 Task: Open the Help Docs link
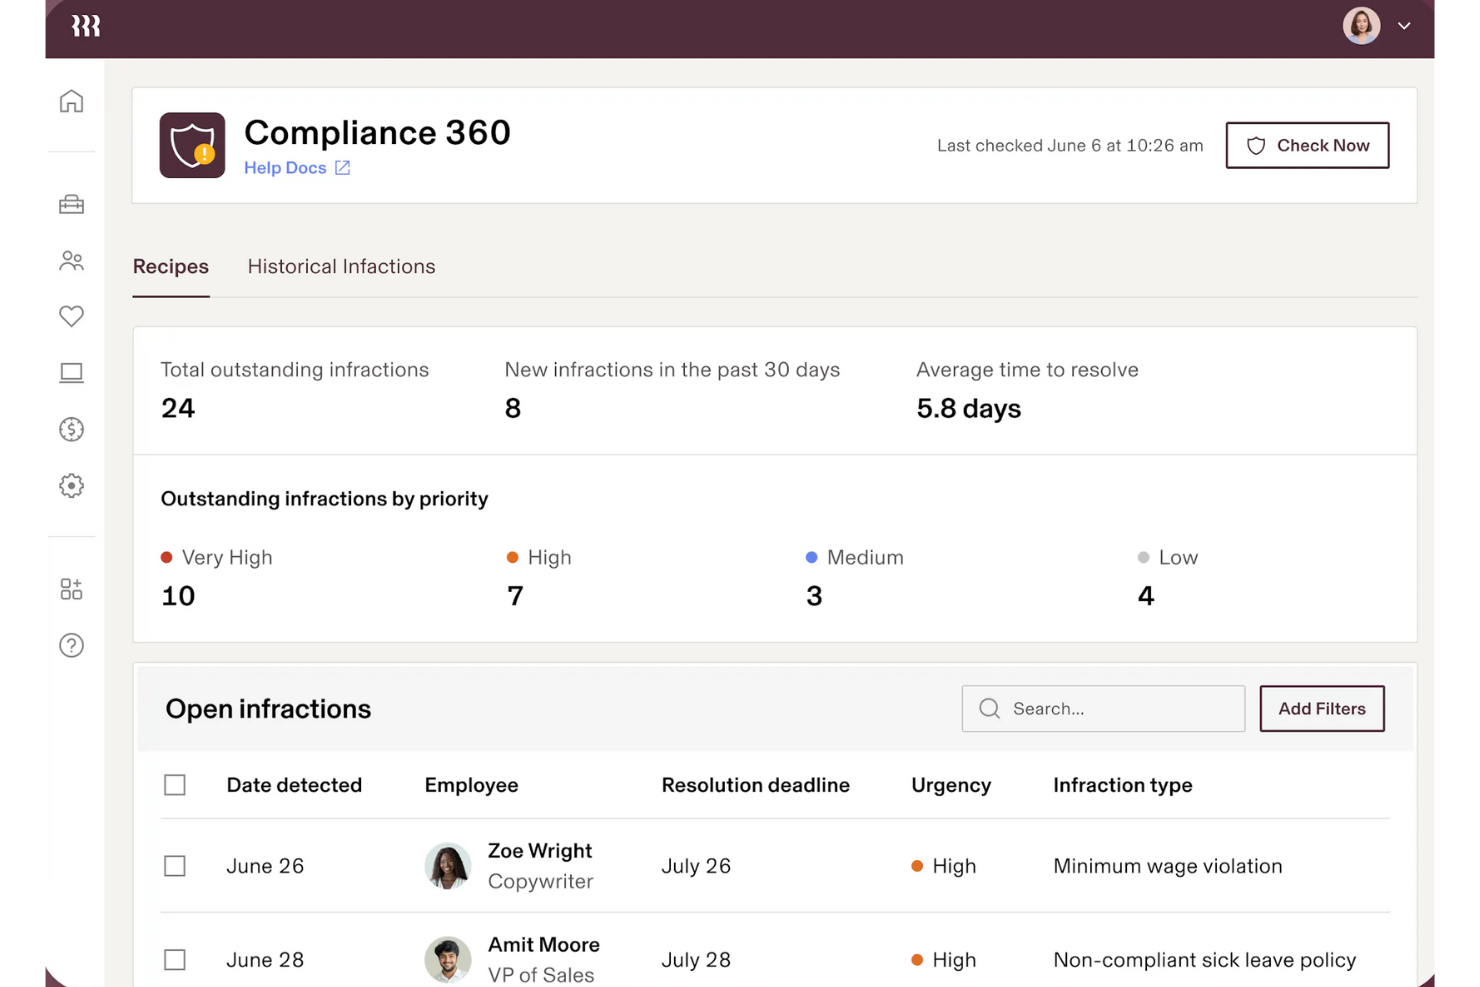pos(296,167)
